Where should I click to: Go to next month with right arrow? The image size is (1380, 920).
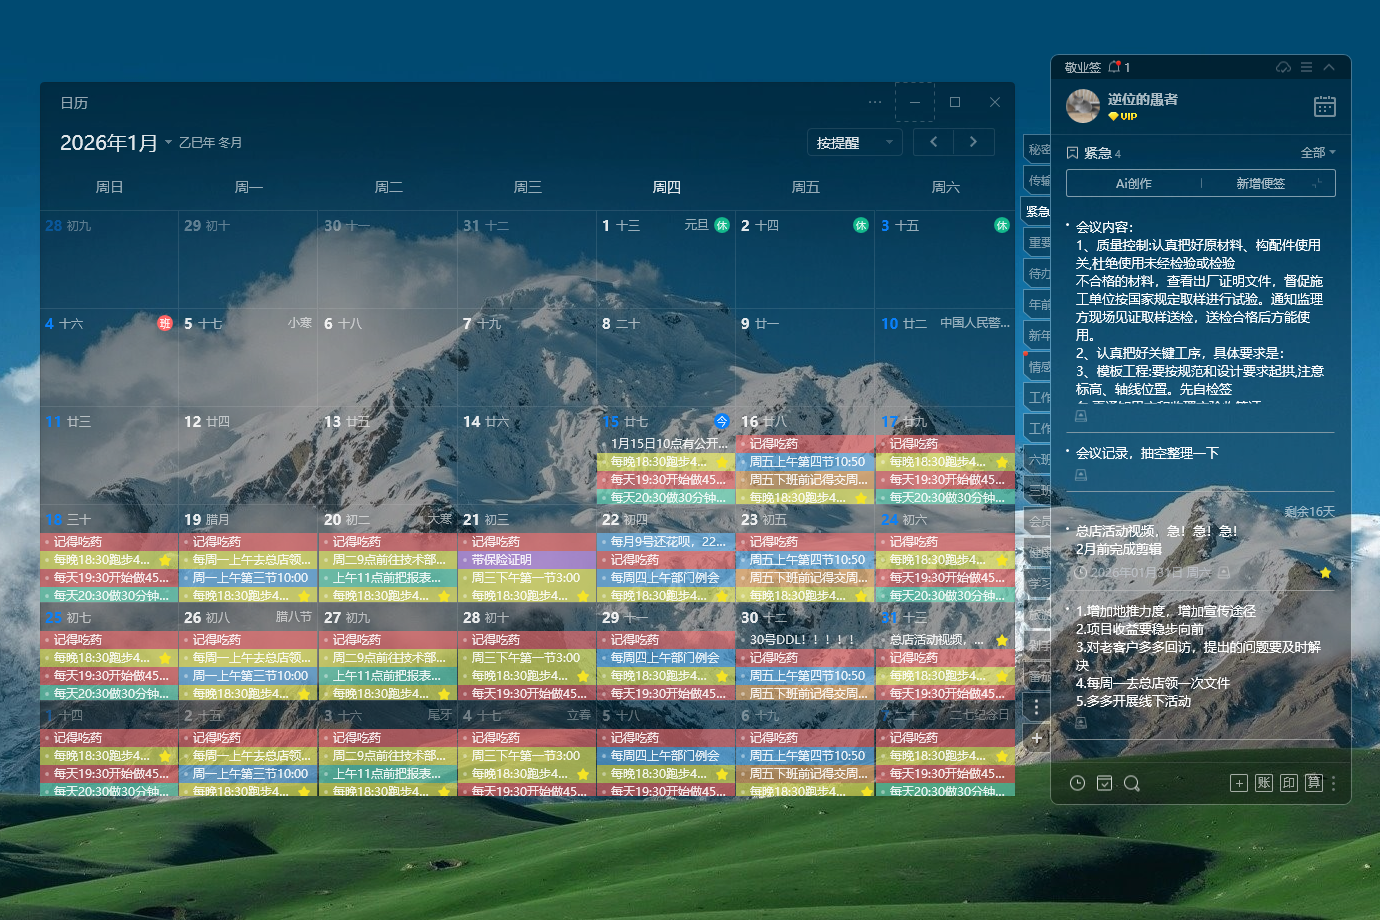(x=973, y=142)
